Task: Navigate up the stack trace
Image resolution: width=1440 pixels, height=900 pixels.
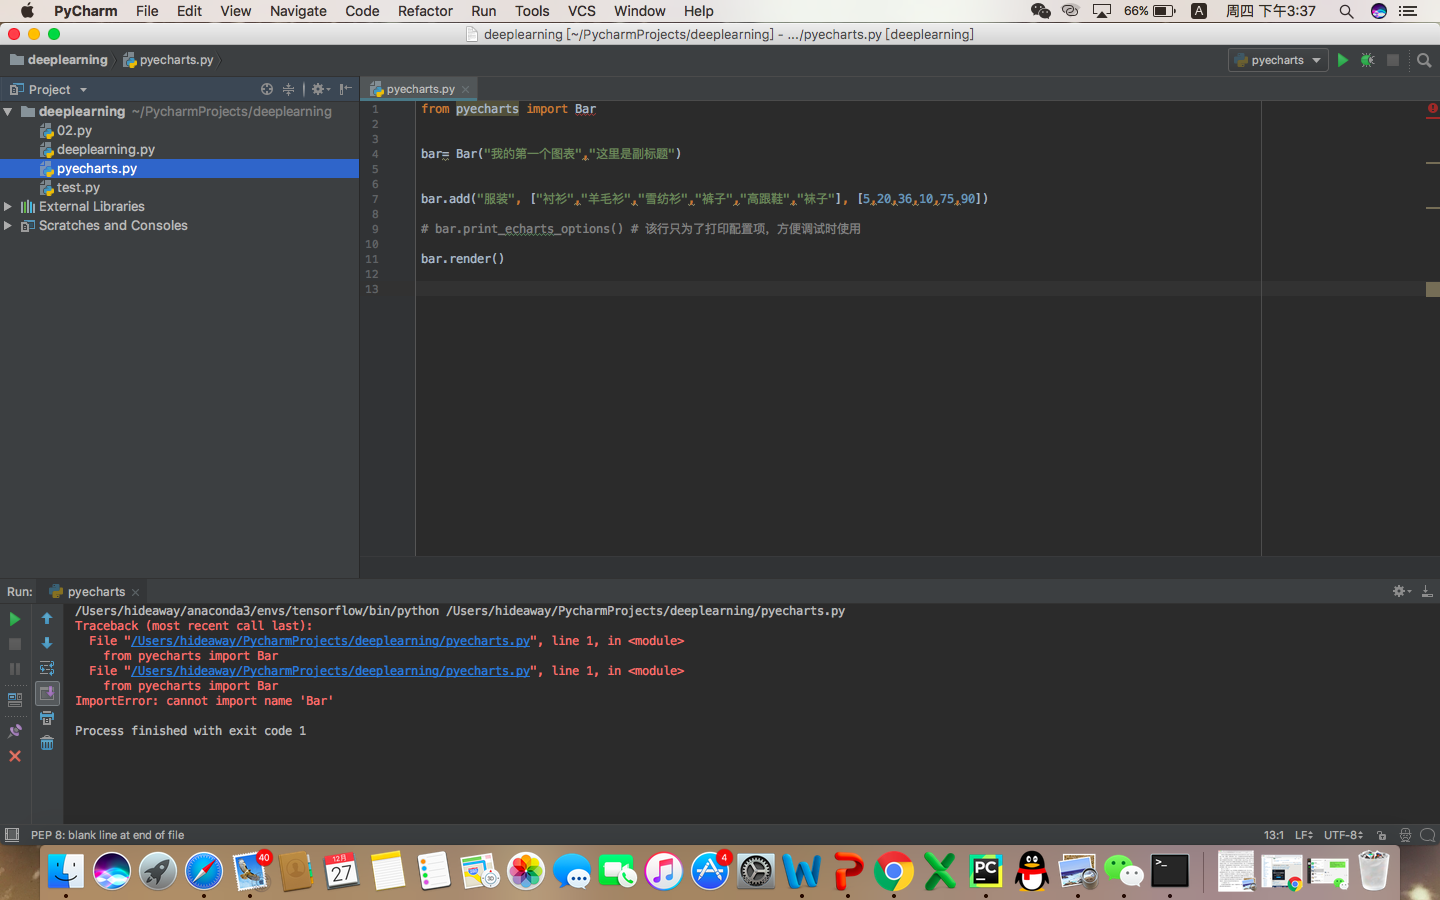Action: click(x=46, y=618)
